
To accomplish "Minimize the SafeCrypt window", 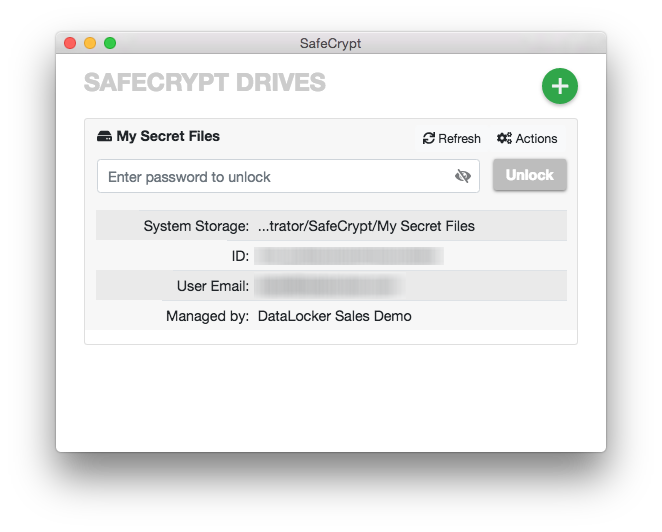I will coord(90,43).
